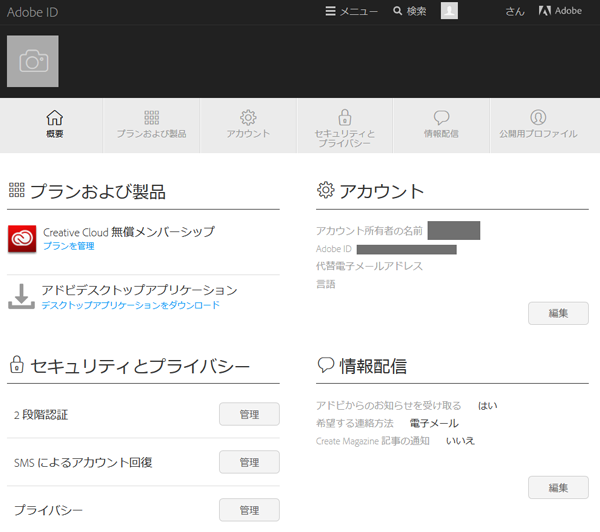The image size is (600, 532).
Task: Click the camera profile photo placeholder
Action: click(x=33, y=61)
